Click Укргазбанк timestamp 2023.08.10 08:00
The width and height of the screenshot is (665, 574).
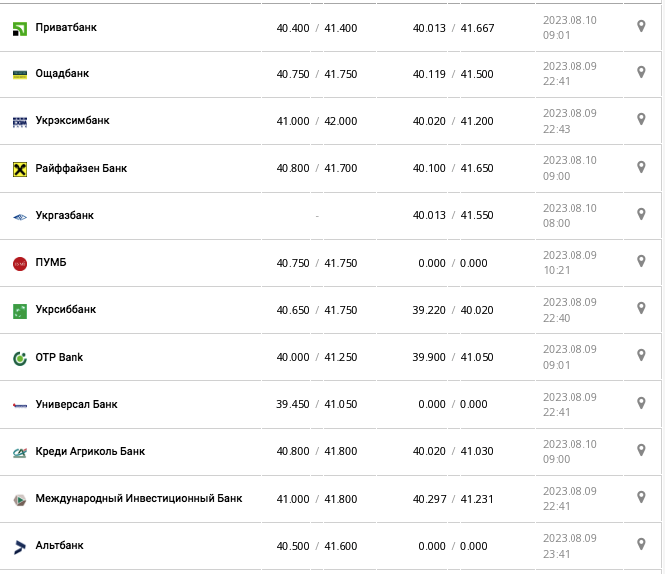[569, 216]
